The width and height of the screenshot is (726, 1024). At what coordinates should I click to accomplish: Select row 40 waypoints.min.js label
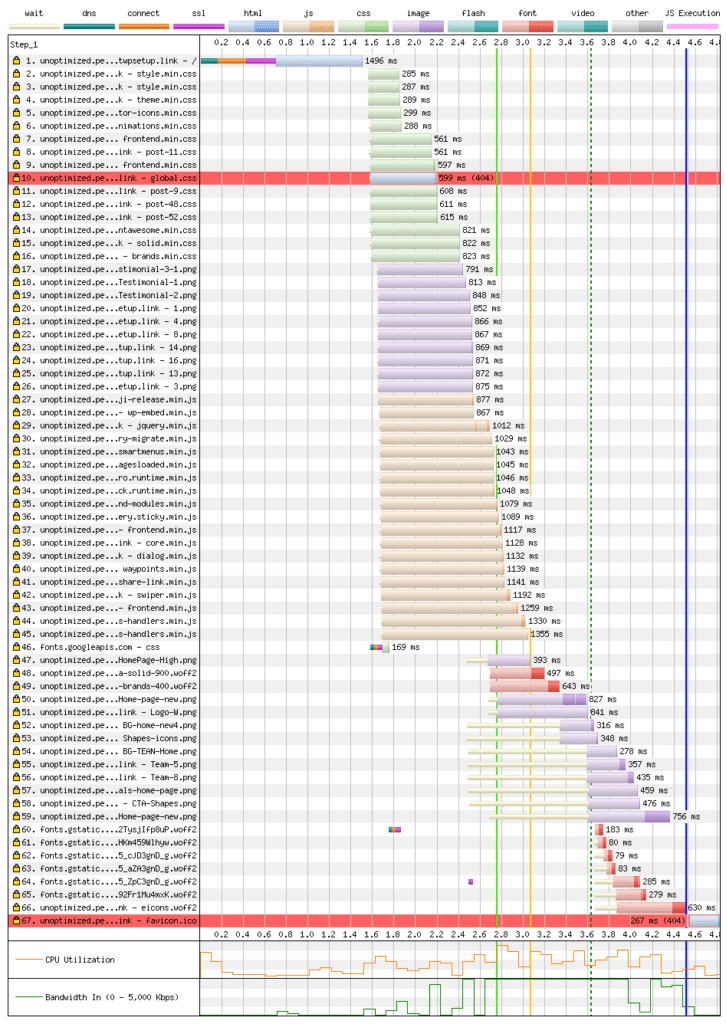109,569
